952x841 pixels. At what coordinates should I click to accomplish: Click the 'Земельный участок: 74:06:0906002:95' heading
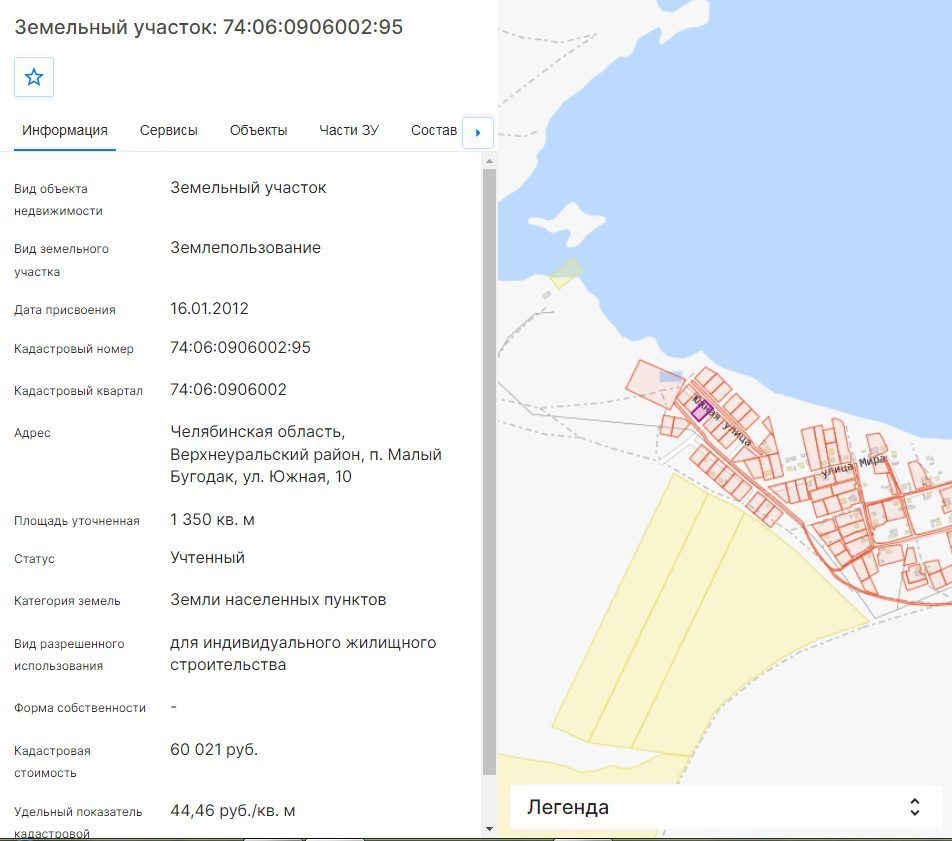tap(209, 27)
